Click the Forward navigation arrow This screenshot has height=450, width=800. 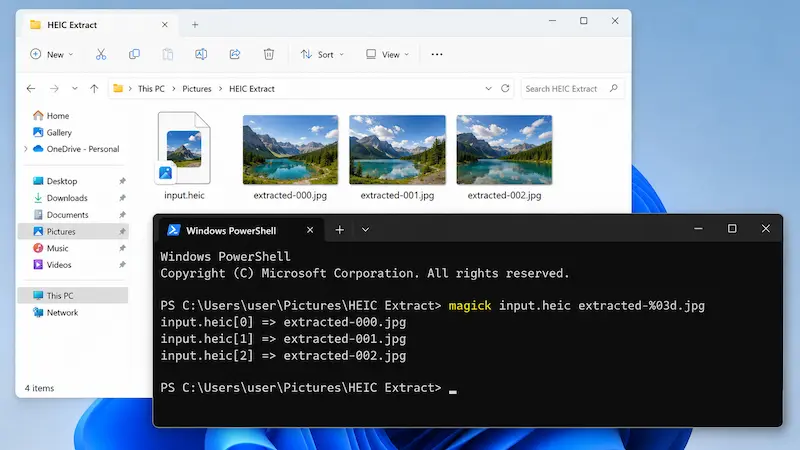coord(54,88)
